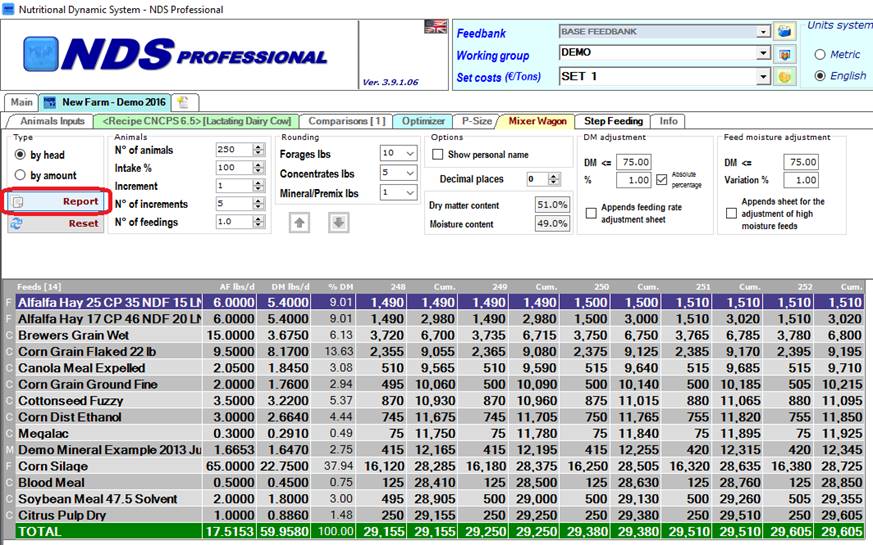The height and width of the screenshot is (545, 873).
Task: Click the Set costs coin icon button
Action: 784,76
